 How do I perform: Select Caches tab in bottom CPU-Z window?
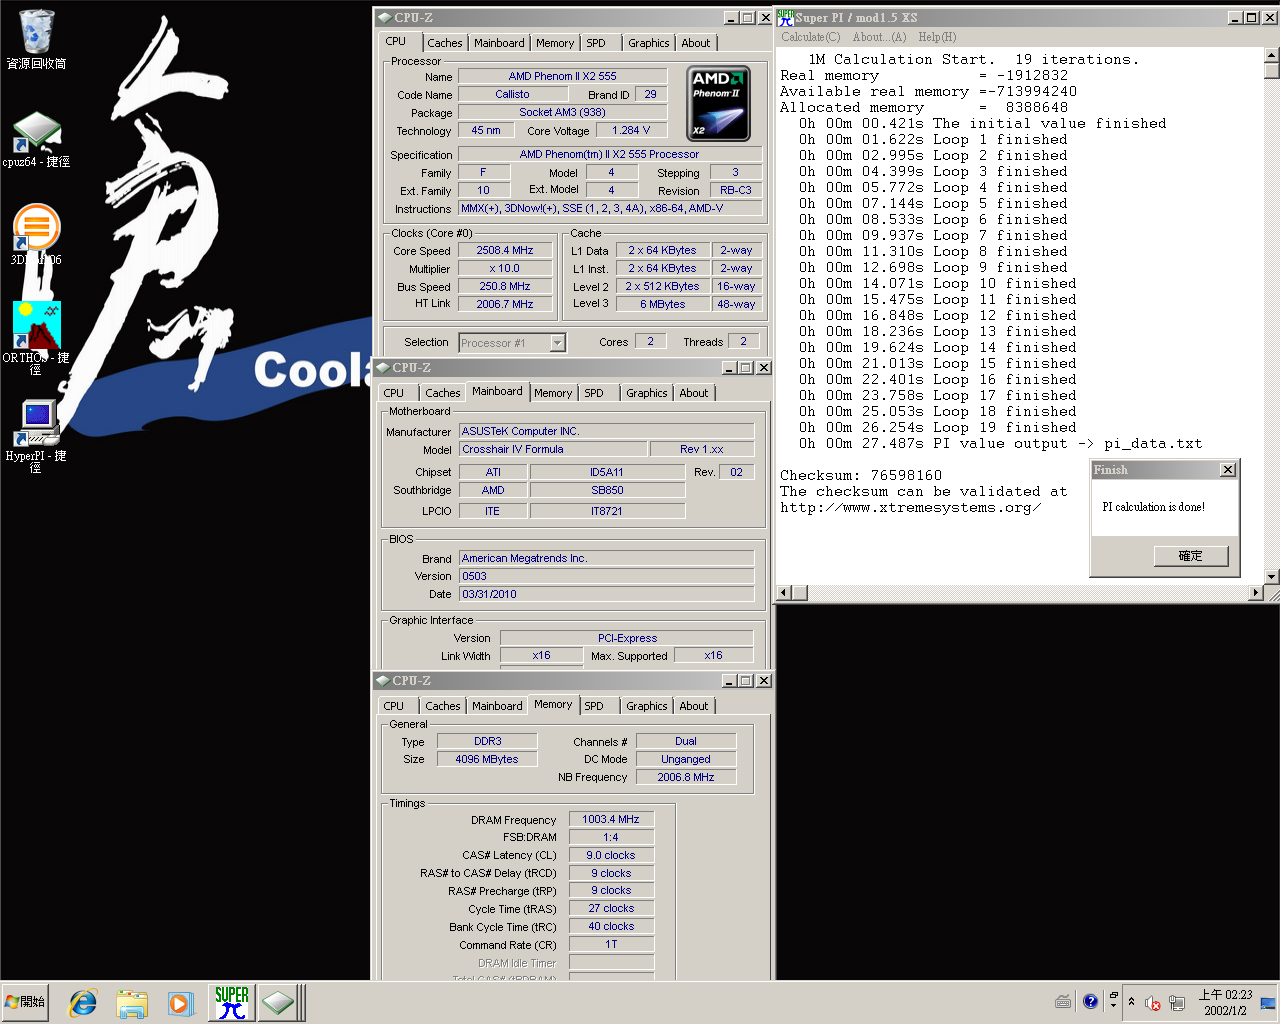443,706
